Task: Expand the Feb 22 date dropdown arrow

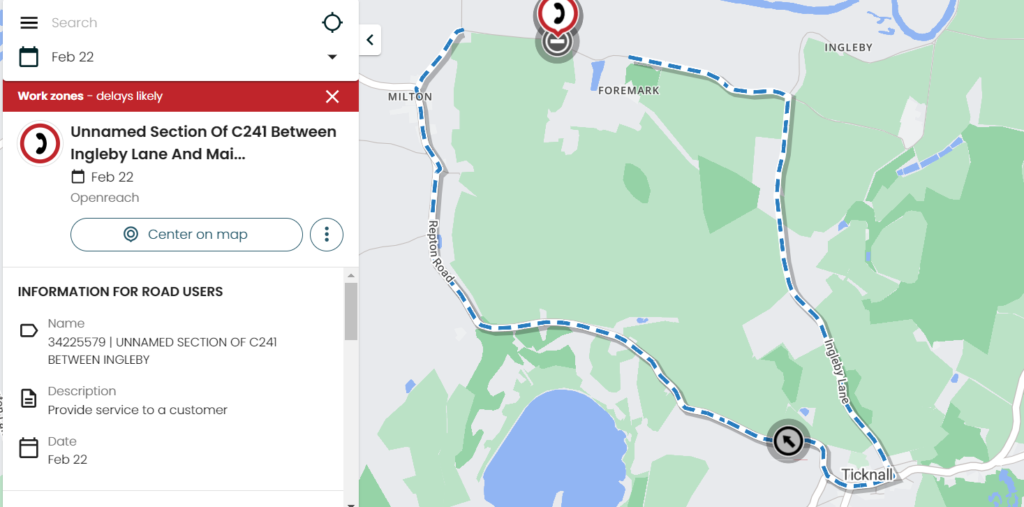Action: tap(332, 57)
